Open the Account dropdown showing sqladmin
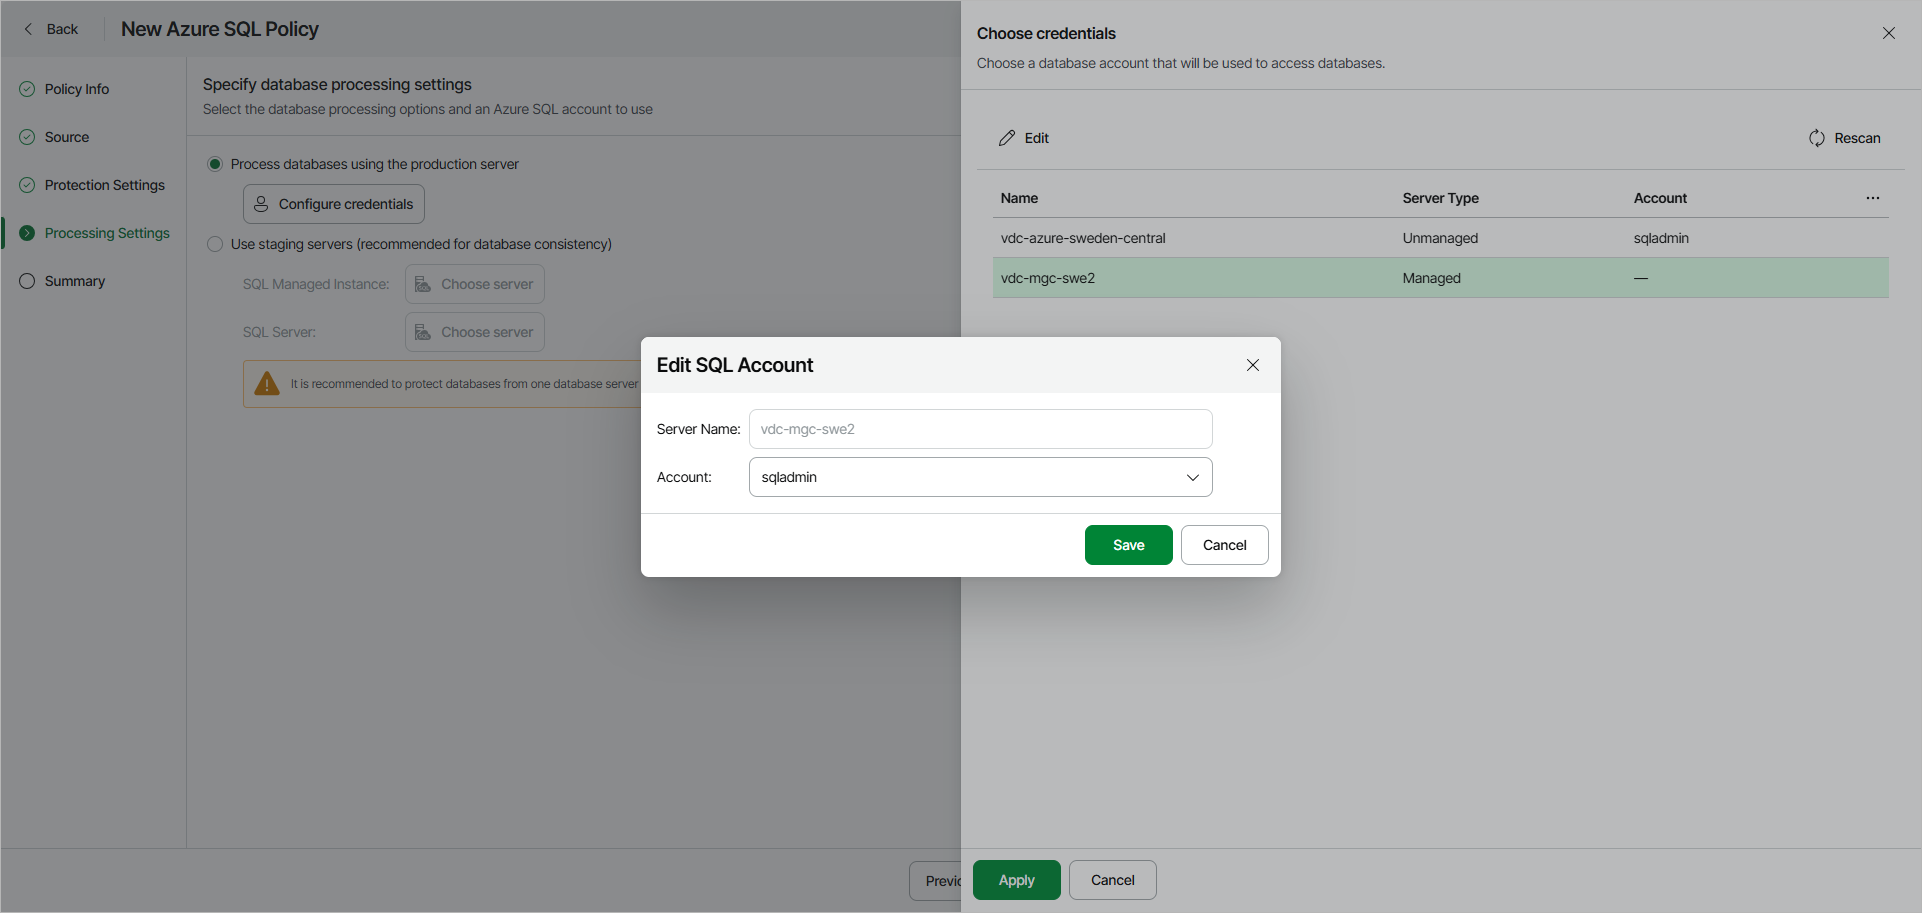The height and width of the screenshot is (913, 1922). coord(1192,477)
